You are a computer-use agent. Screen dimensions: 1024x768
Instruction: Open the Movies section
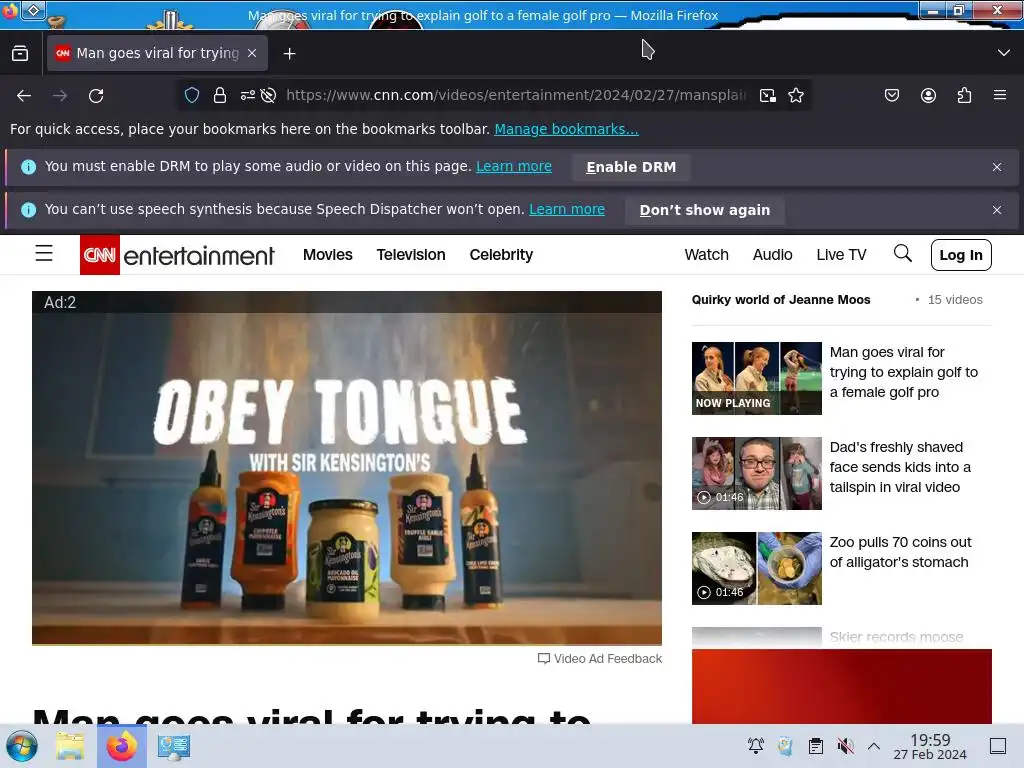coord(328,255)
